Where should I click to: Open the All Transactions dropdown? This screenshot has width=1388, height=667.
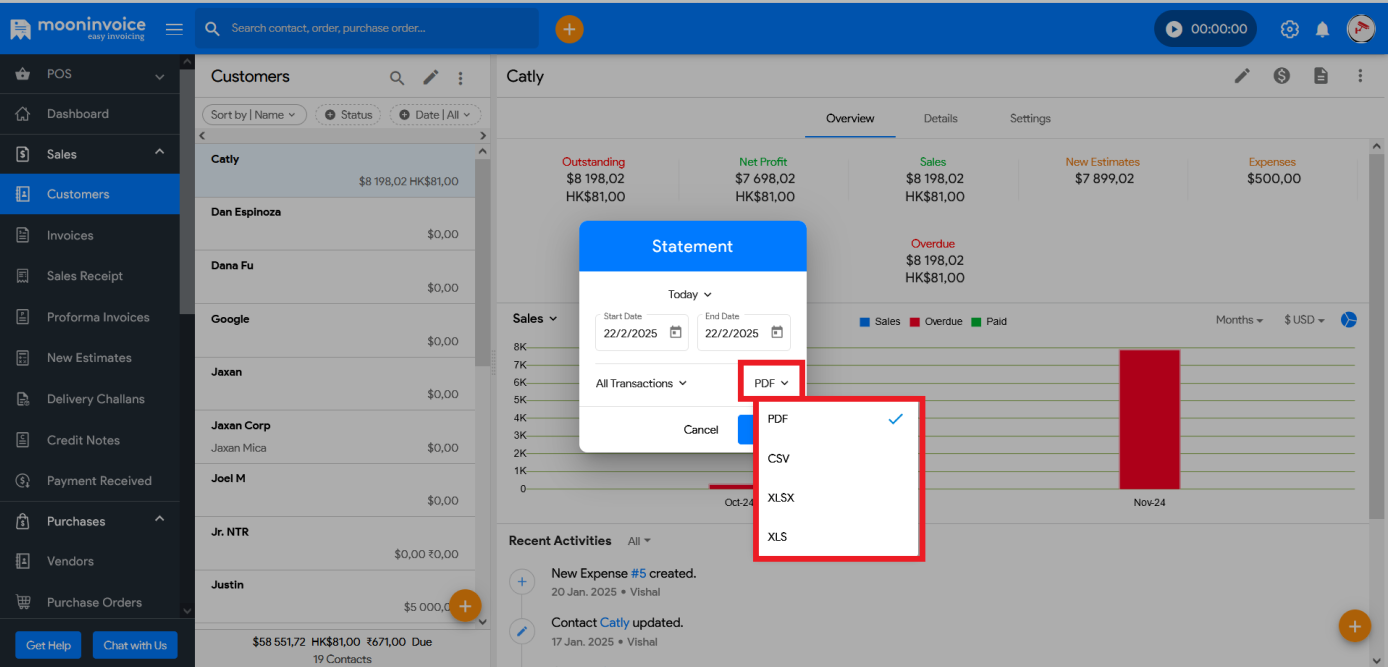(642, 383)
